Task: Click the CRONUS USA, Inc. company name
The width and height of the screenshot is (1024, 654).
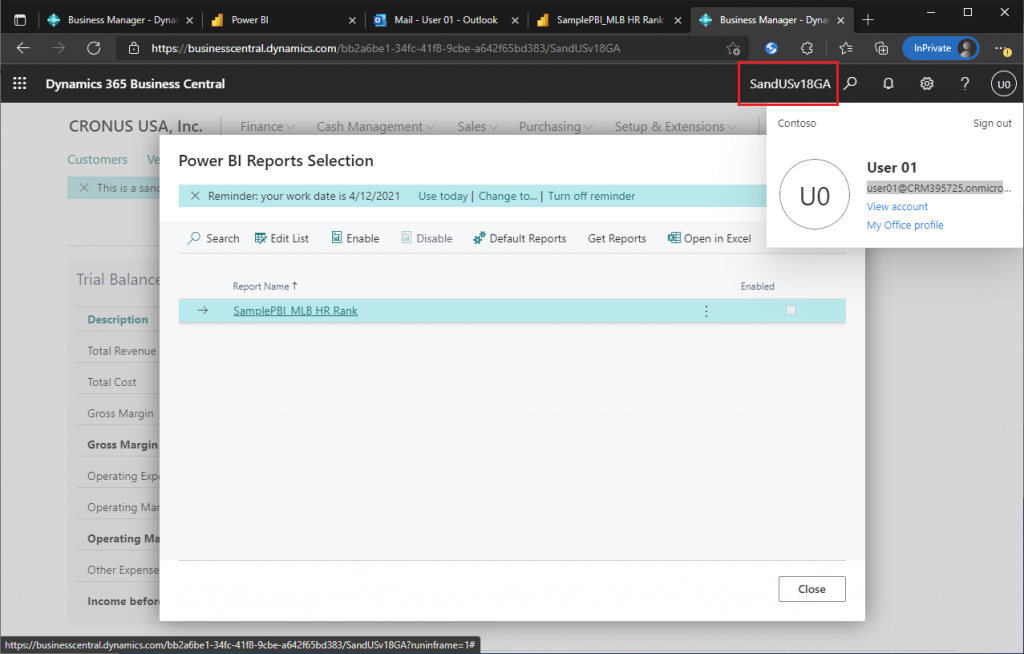Action: [x=136, y=126]
